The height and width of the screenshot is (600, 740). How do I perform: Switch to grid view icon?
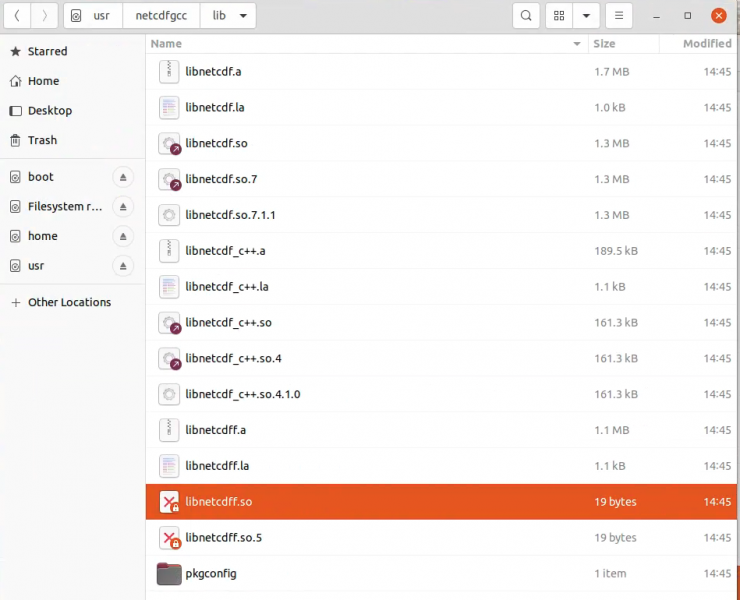[x=559, y=16]
